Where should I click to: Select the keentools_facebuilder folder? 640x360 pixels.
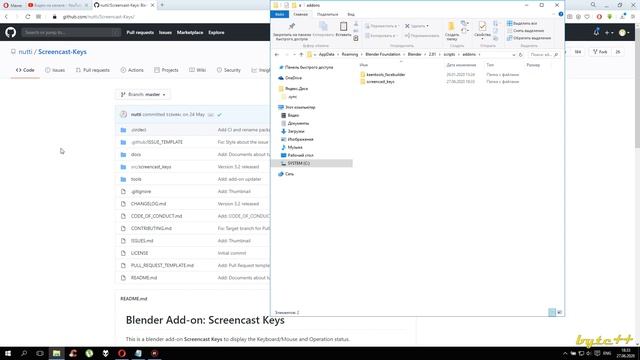386,75
